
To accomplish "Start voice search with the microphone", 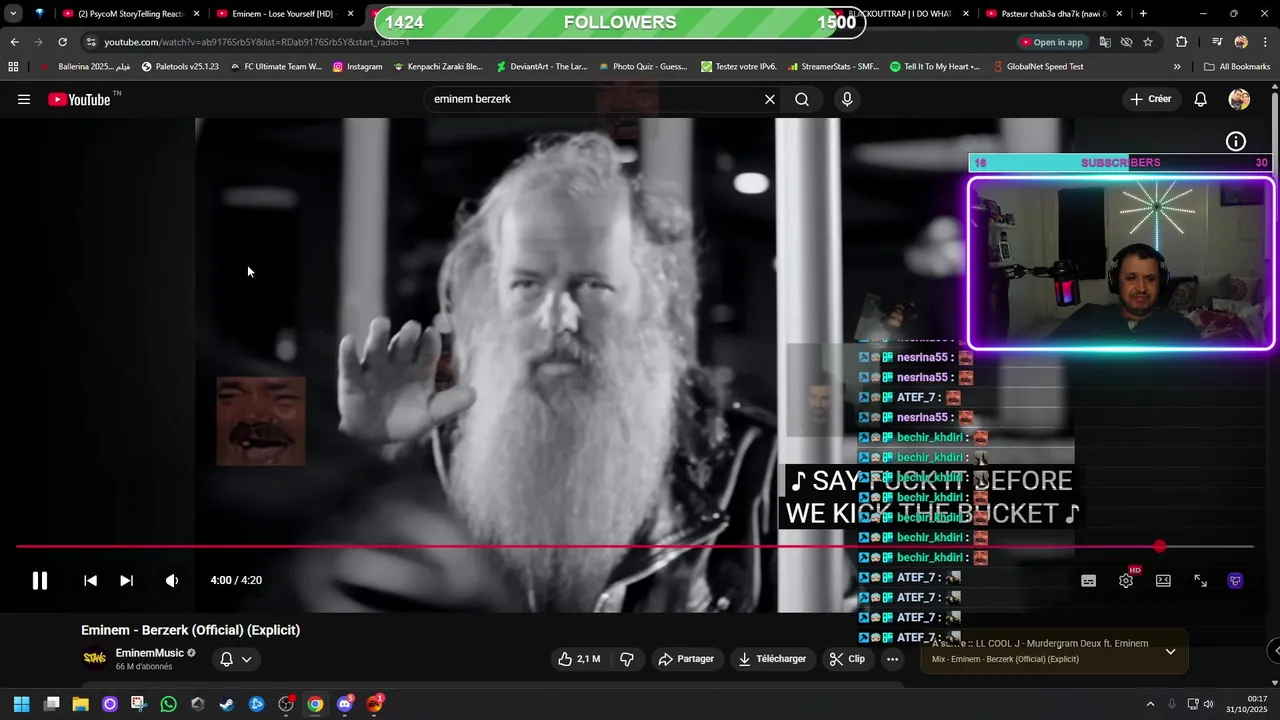I will 847,99.
